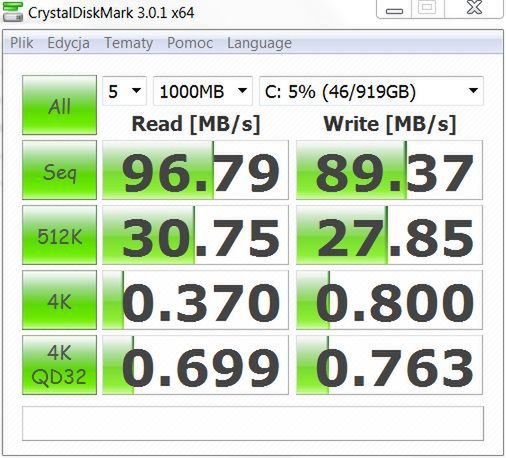Close the CrystalDiskMark window
The width and height of the screenshot is (506, 458).
474,9
